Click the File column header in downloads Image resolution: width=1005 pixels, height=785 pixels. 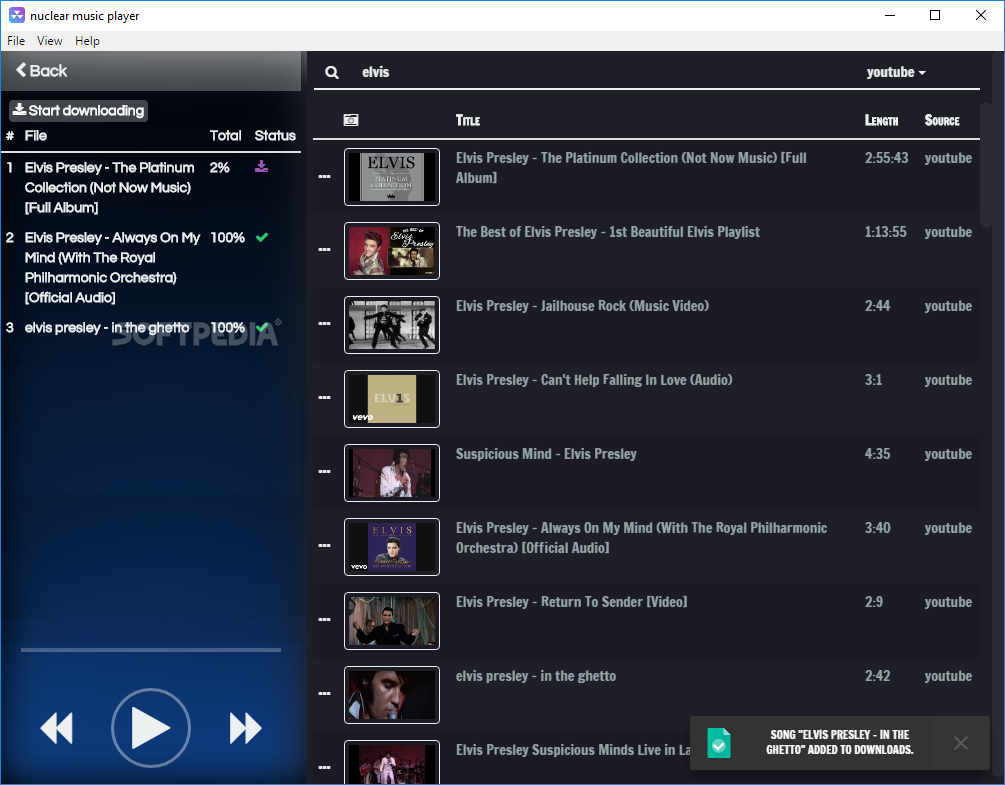36,135
